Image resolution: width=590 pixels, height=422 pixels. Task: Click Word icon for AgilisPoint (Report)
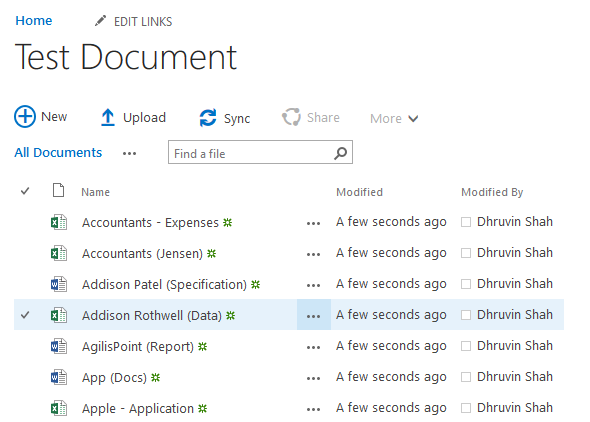point(59,346)
